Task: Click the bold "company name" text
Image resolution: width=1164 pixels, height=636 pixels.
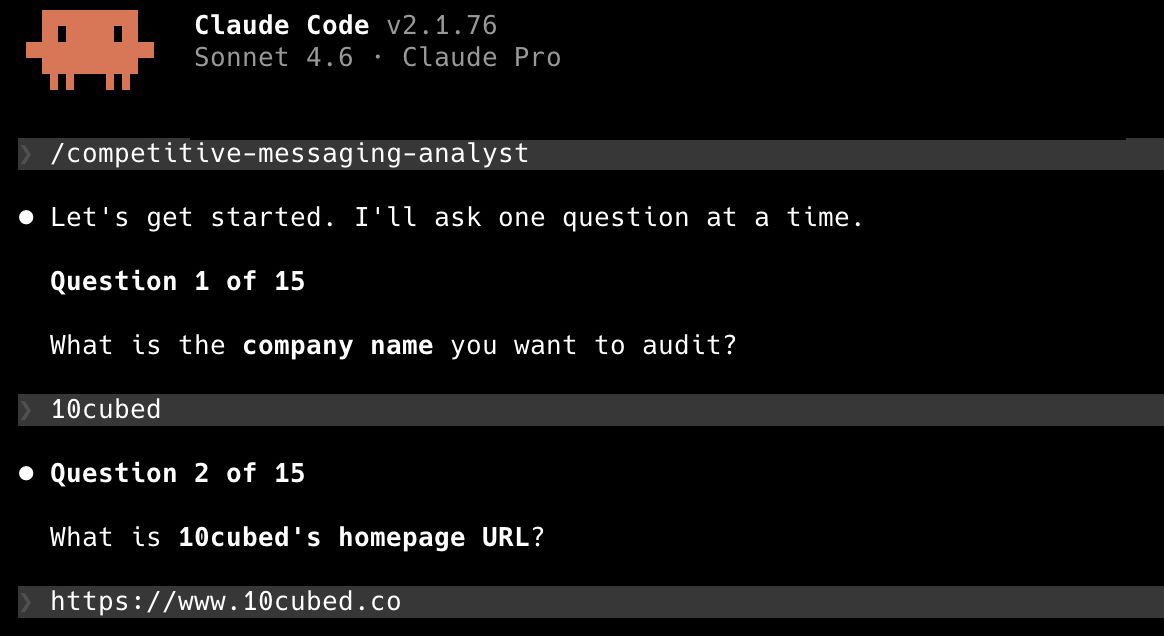Action: click(x=337, y=346)
